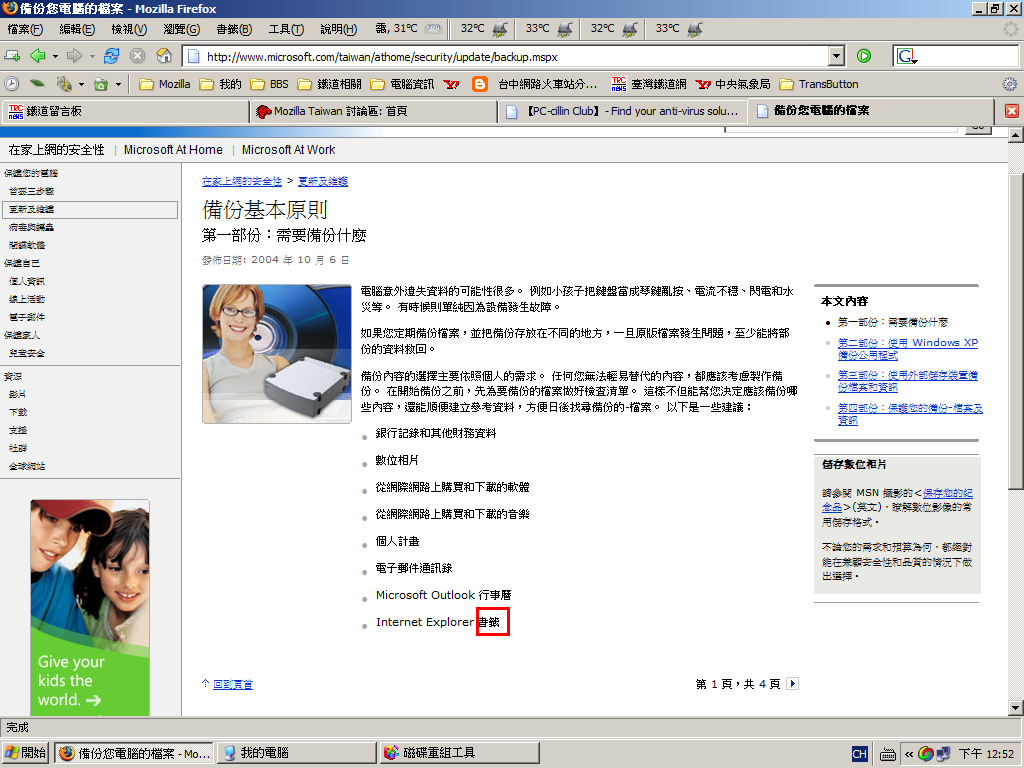The image size is (1024, 768).
Task: Switch to the PC-cillin Club tab
Action: coord(622,111)
